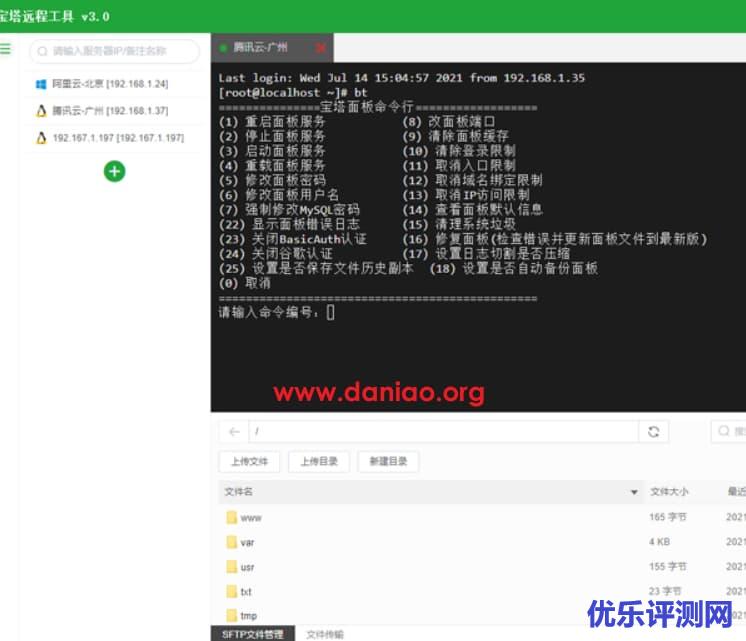Toggle the sort arrow in file name header
The width and height of the screenshot is (746, 641).
tap(634, 492)
